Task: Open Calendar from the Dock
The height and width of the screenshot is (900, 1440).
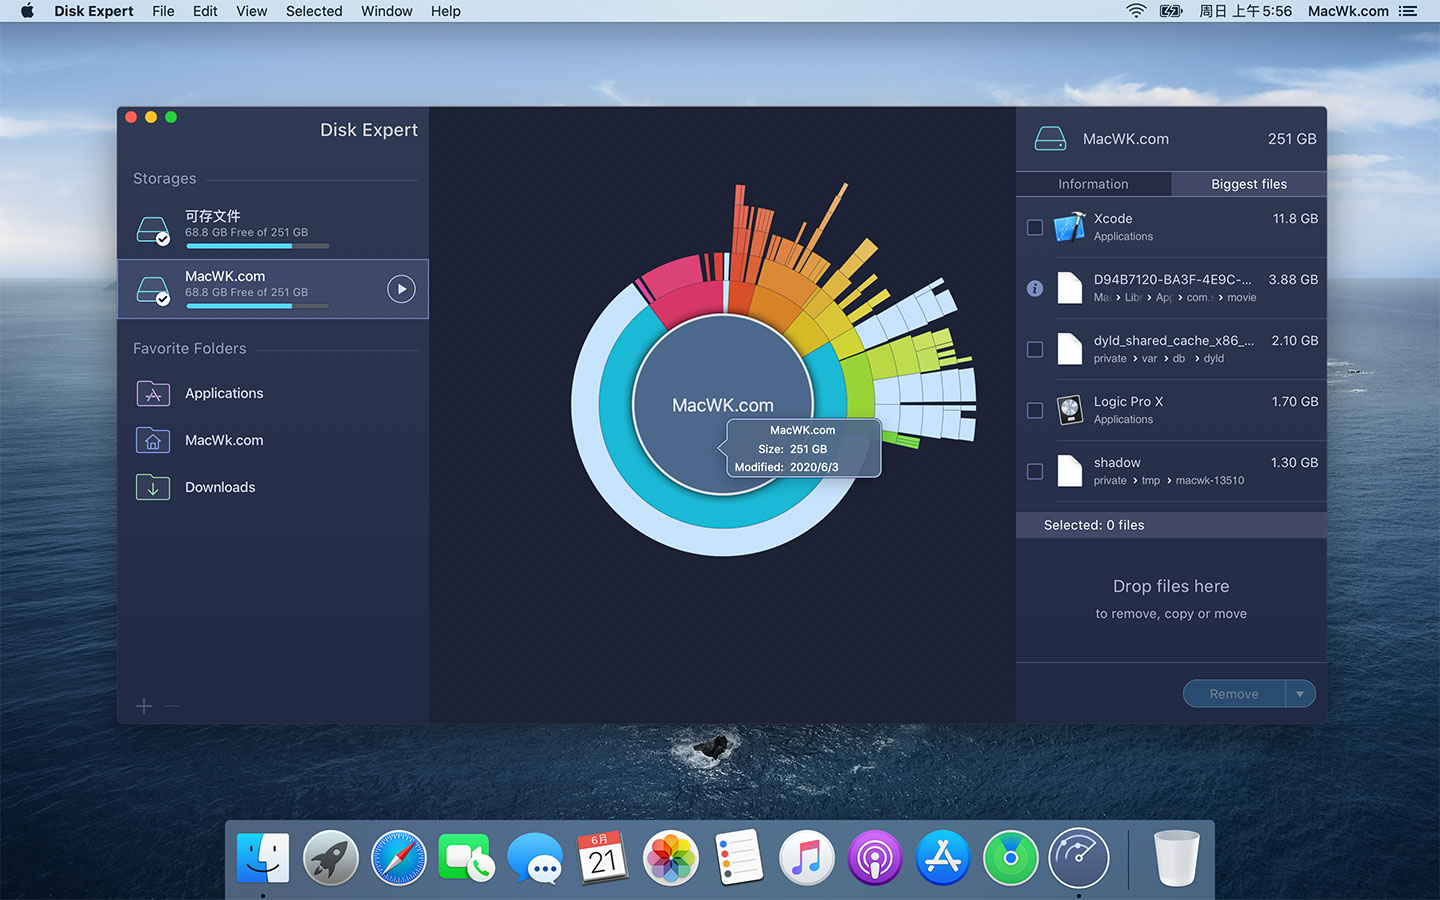Action: coord(603,857)
